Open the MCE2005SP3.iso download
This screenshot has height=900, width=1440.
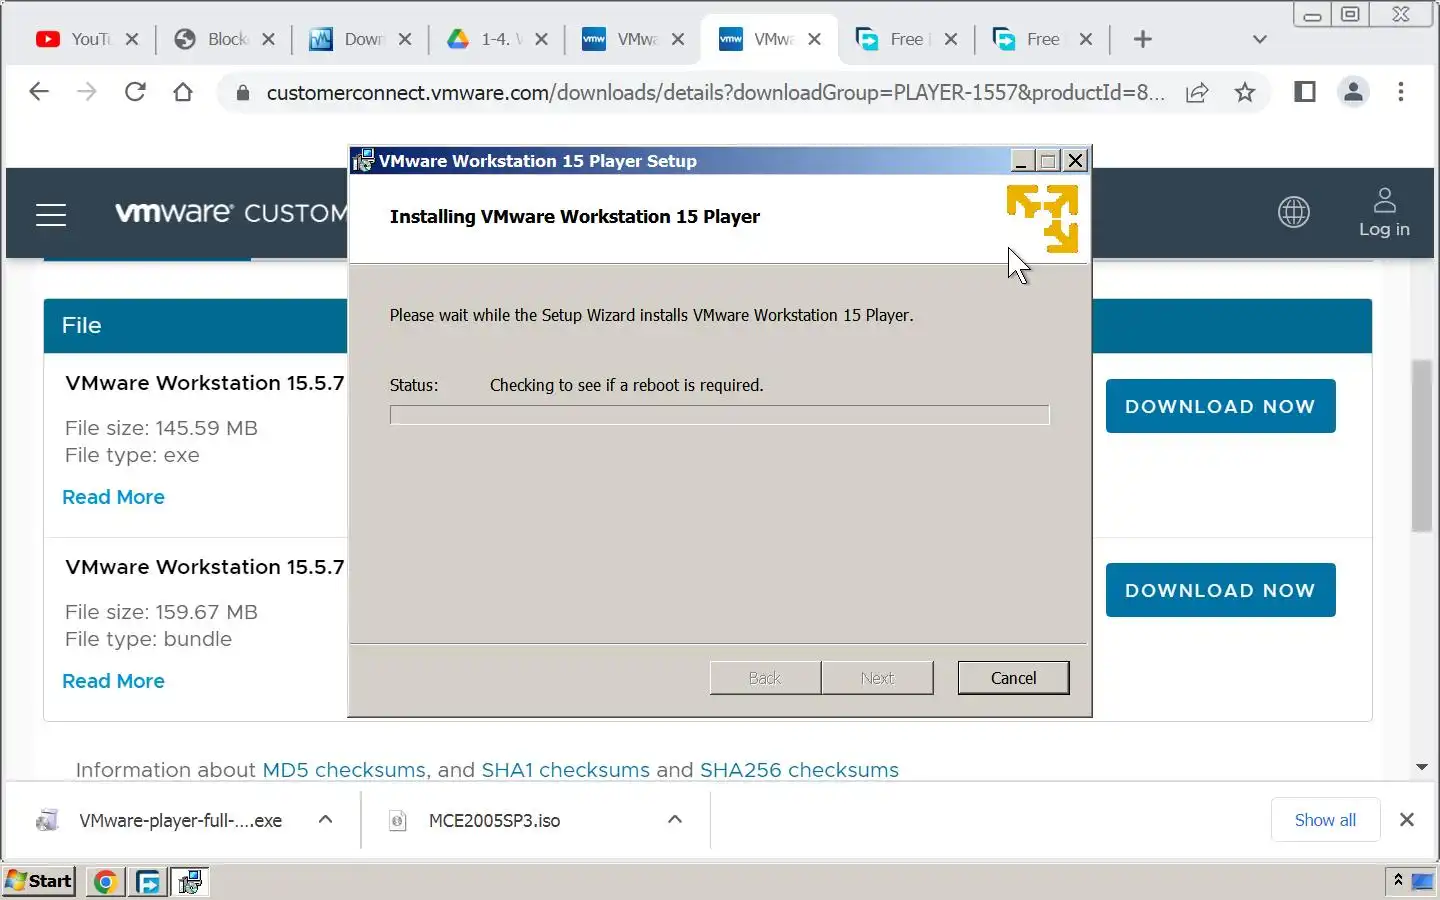click(x=495, y=820)
